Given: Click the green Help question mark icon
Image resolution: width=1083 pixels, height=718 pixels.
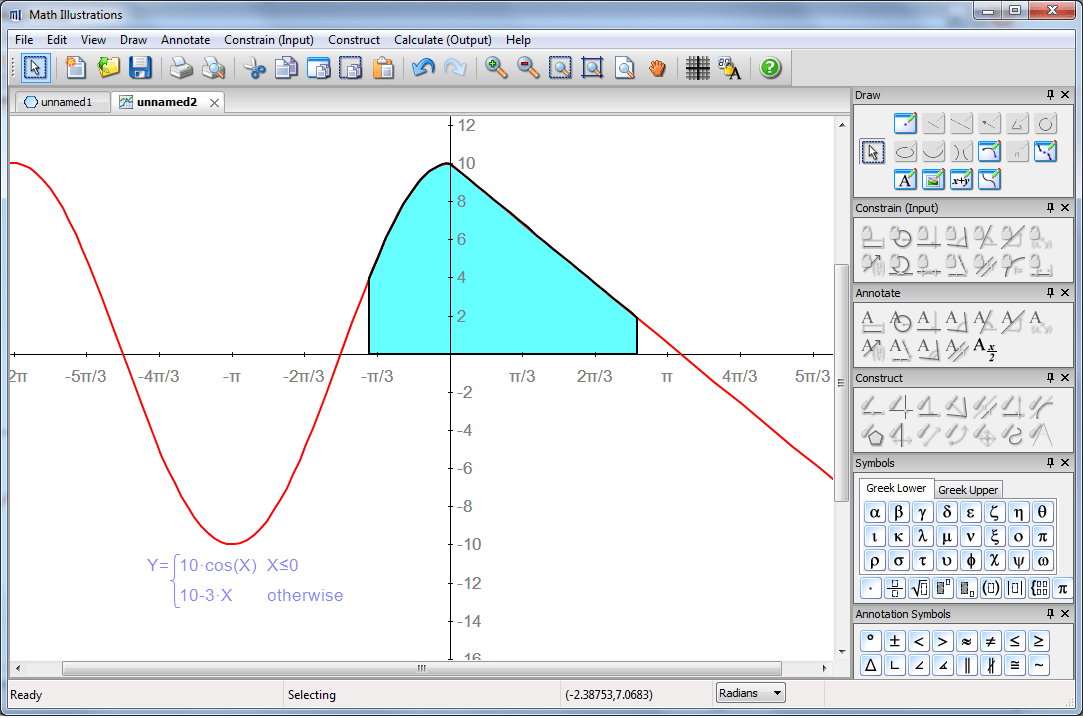Looking at the screenshot, I should [x=770, y=68].
